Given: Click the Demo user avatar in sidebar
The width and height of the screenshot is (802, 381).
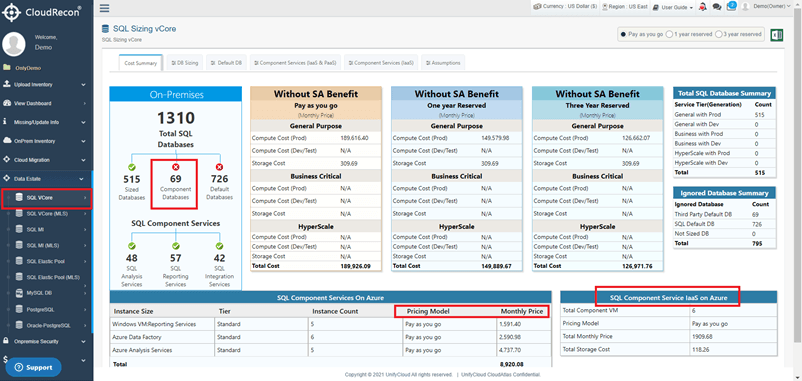Looking at the screenshot, I should [14, 44].
